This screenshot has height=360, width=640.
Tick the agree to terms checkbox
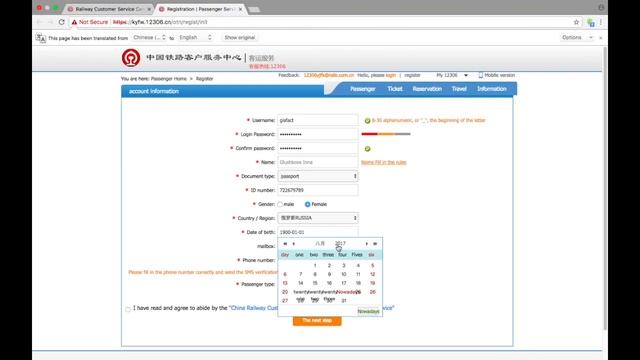[128, 309]
